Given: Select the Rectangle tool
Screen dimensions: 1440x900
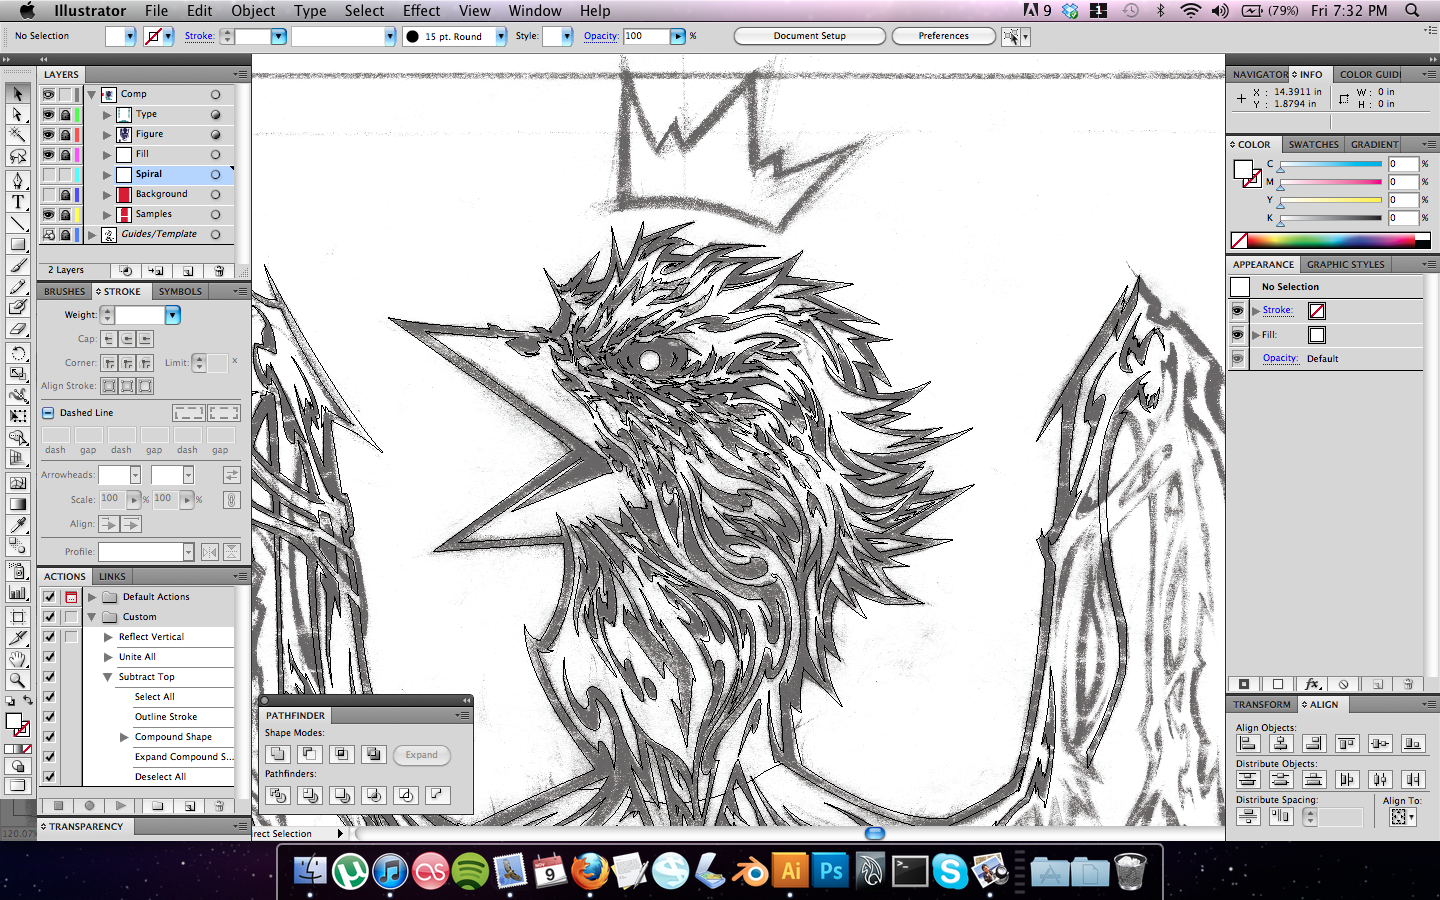Looking at the screenshot, I should click(x=18, y=244).
